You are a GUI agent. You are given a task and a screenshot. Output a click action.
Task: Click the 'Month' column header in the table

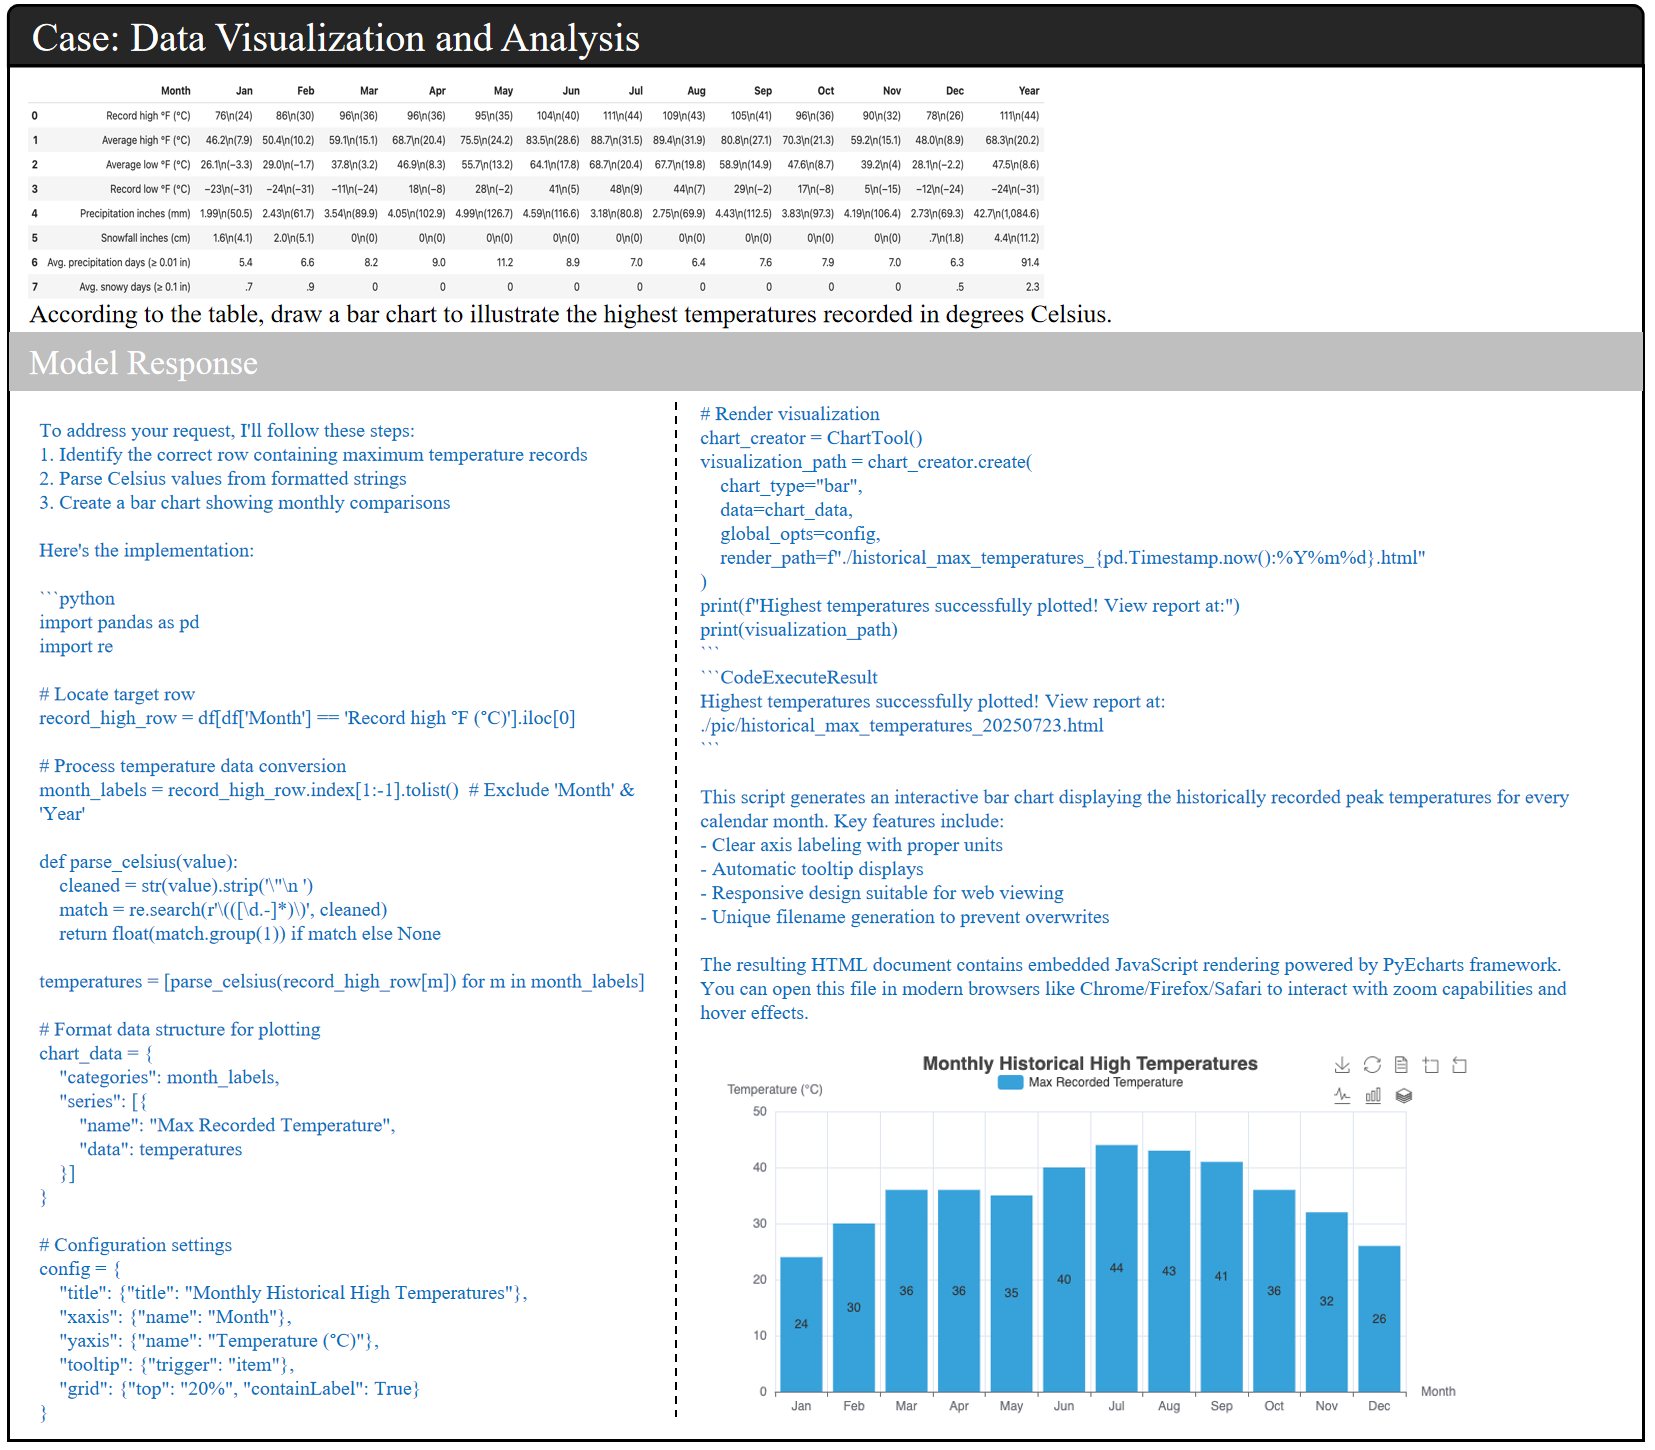tap(176, 91)
